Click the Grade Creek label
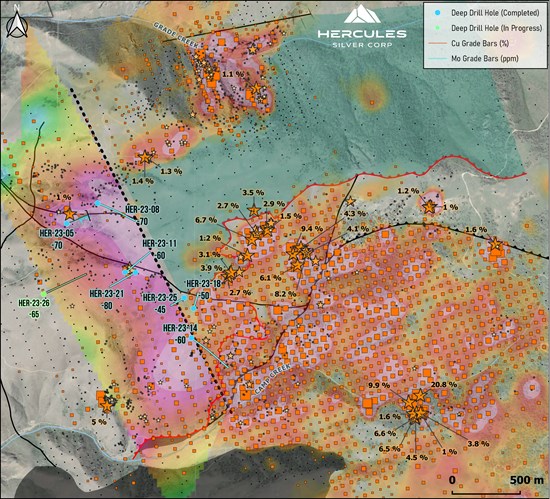 point(176,36)
